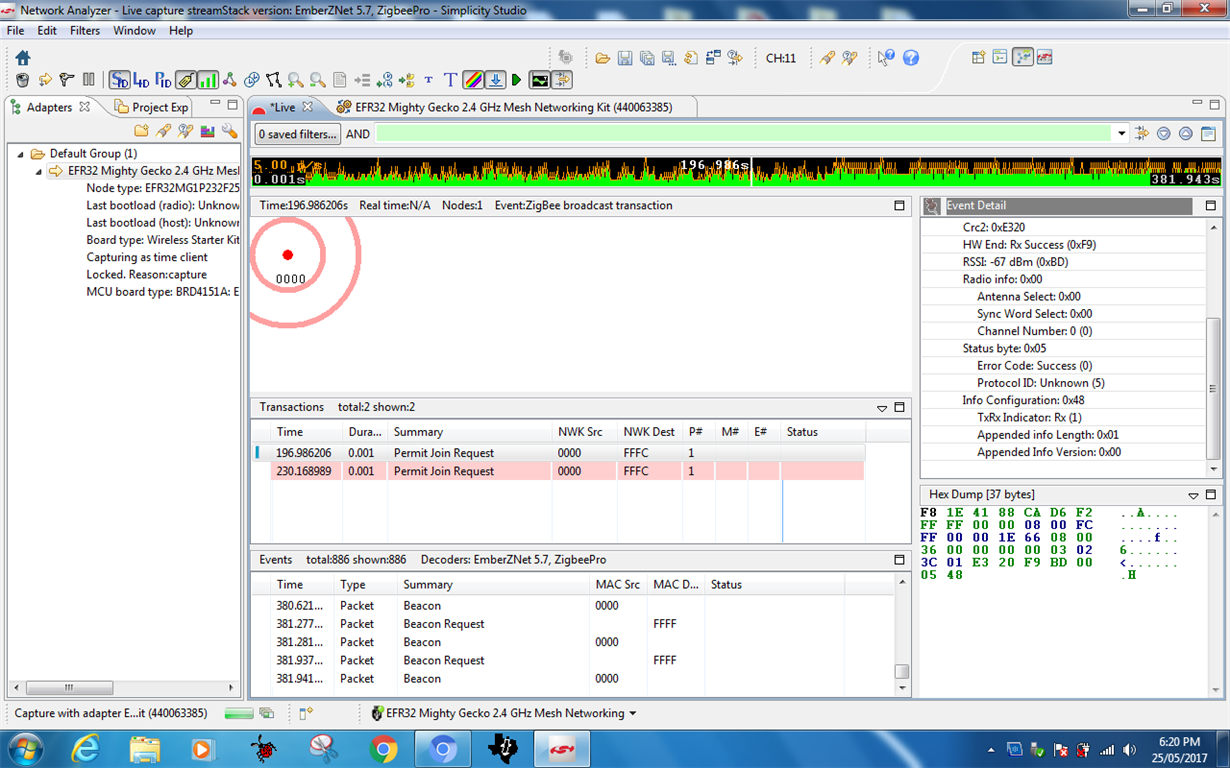The width and height of the screenshot is (1230, 768).
Task: Open the Edit menu
Action: (47, 31)
